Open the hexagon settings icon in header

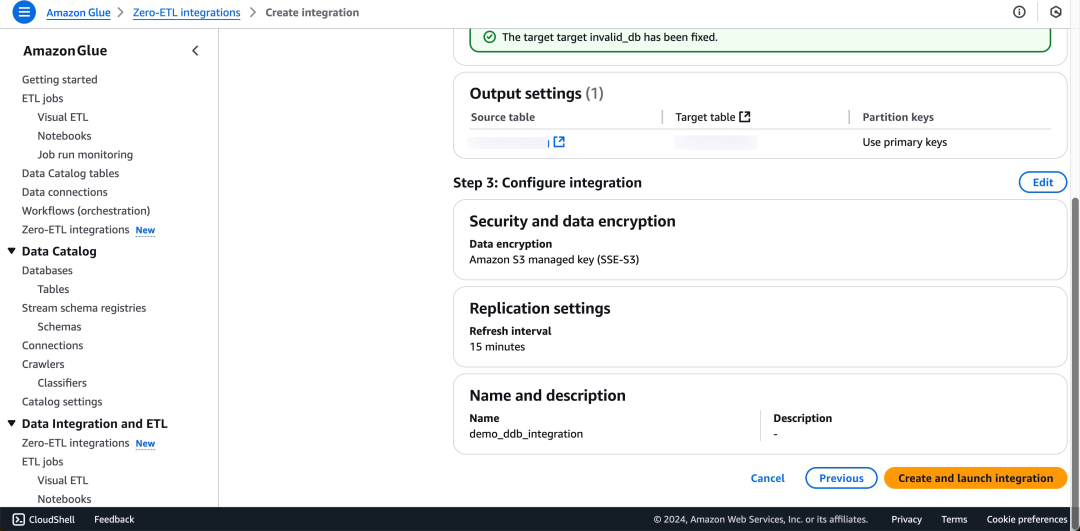pos(1055,12)
